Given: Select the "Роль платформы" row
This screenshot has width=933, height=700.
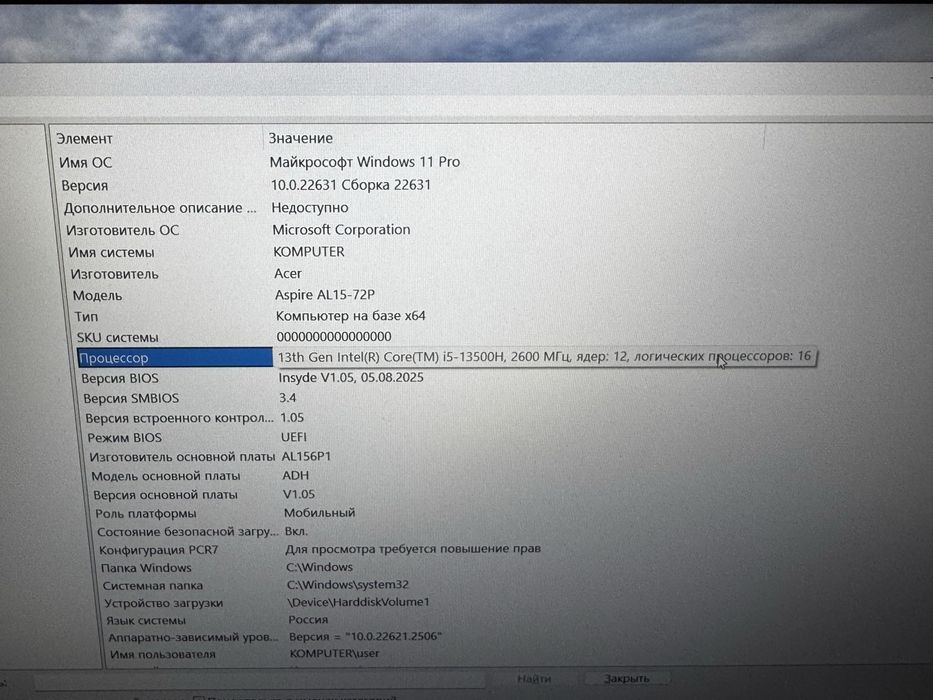Looking at the screenshot, I should click(146, 513).
